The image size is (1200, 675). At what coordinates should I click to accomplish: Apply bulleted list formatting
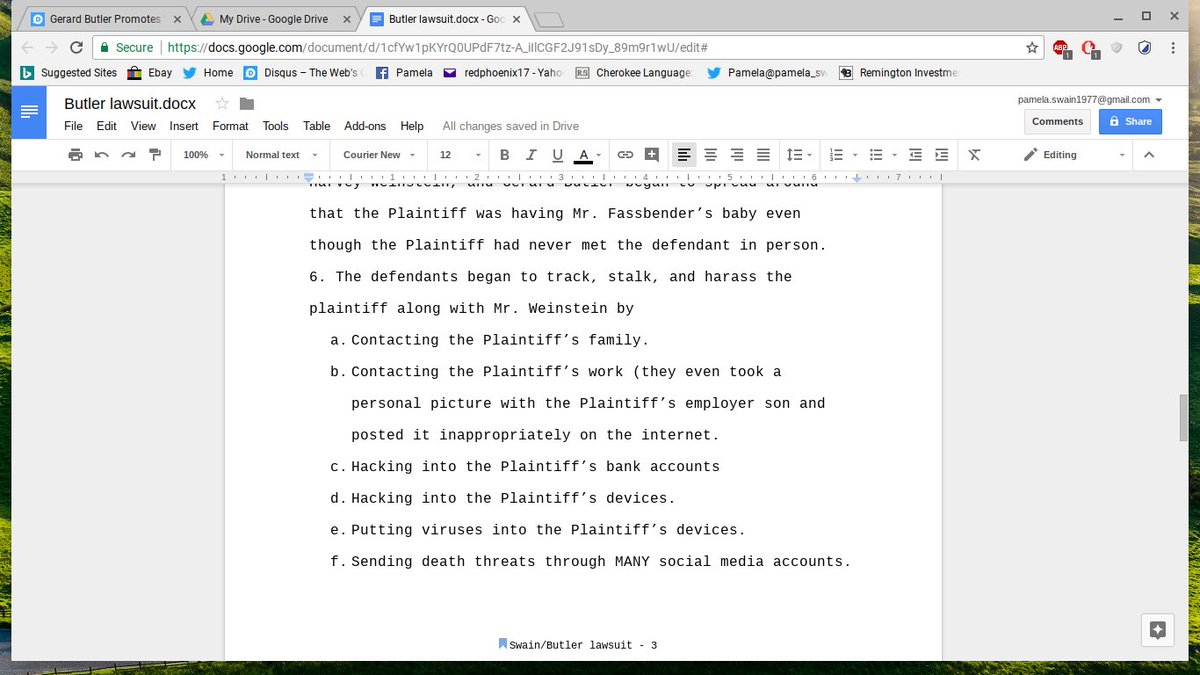pyautogui.click(x=876, y=155)
